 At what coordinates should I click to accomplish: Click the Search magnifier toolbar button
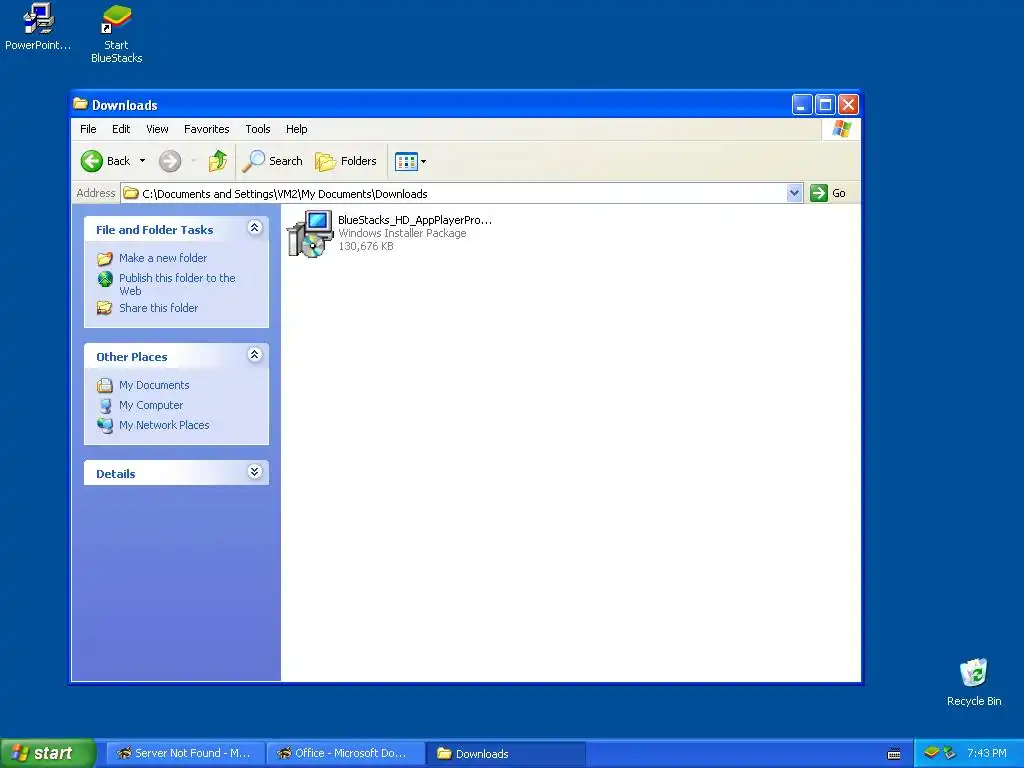[272, 161]
